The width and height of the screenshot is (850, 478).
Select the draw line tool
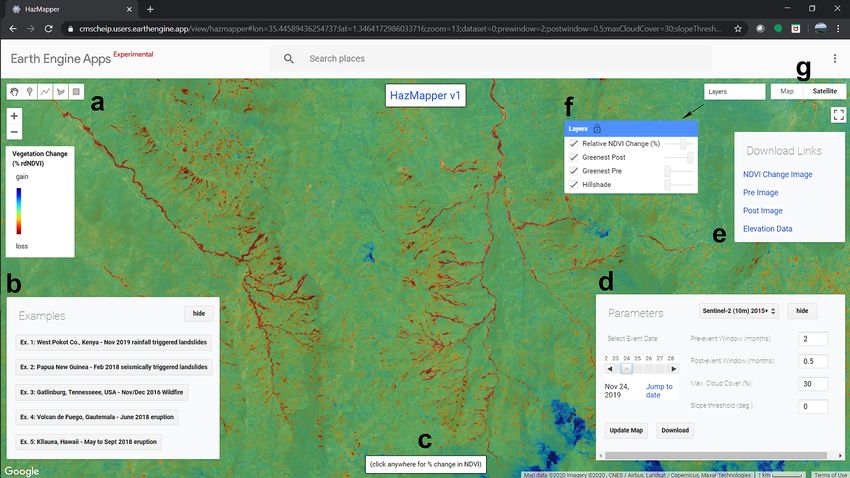click(45, 92)
